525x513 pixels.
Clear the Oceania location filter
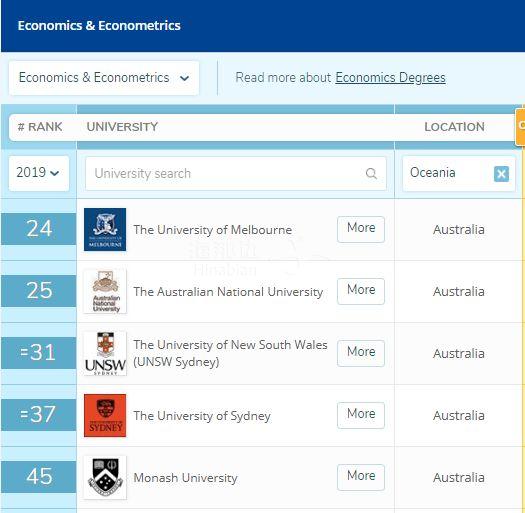pyautogui.click(x=501, y=174)
